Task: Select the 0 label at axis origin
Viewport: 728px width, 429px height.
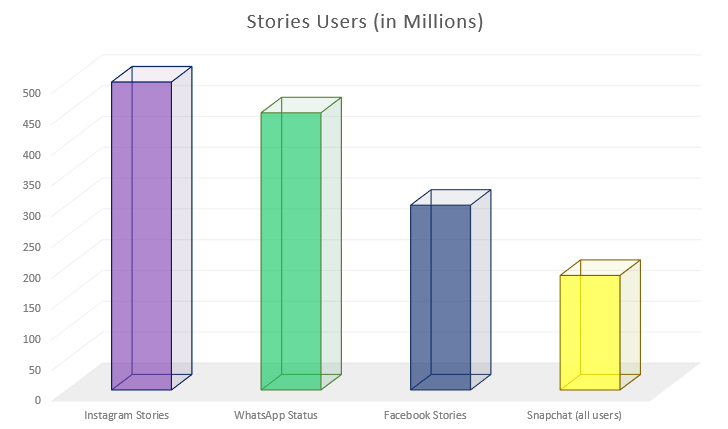Action: pyautogui.click(x=38, y=399)
